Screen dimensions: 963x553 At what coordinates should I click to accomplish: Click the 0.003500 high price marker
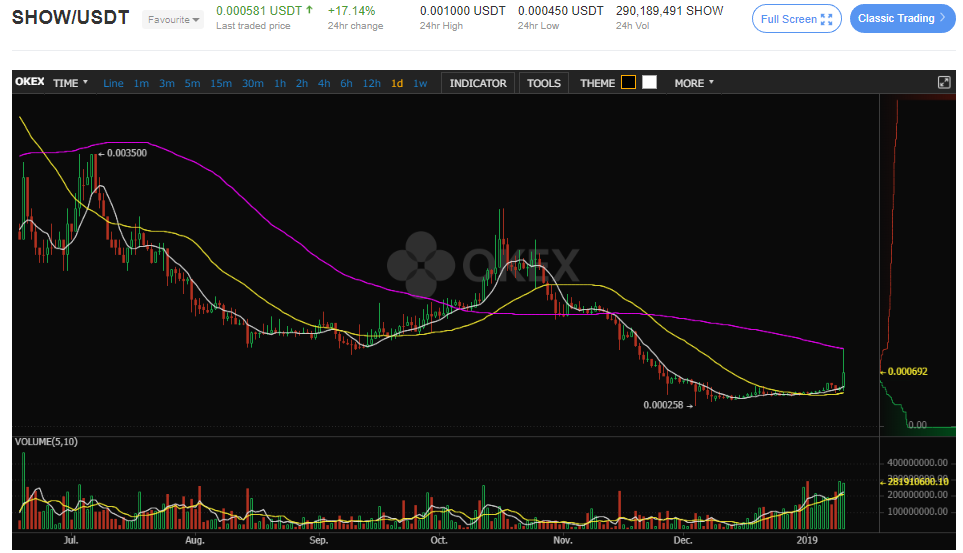pos(126,153)
